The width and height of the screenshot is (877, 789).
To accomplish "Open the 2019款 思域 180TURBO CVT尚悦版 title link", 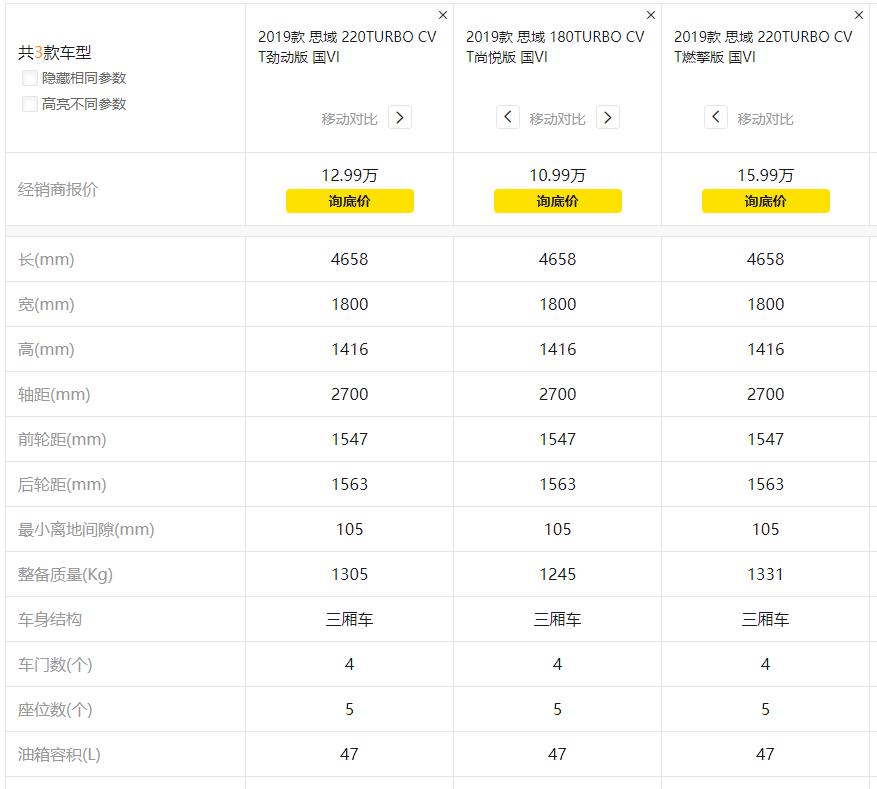I will coord(555,47).
